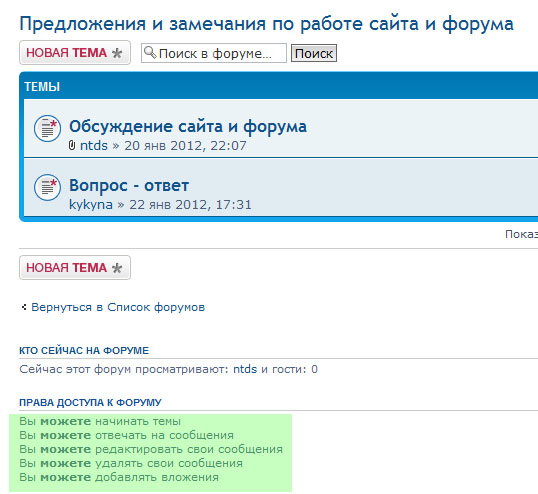
Task: Click the ТЕМЫ header bar
Action: (279, 86)
